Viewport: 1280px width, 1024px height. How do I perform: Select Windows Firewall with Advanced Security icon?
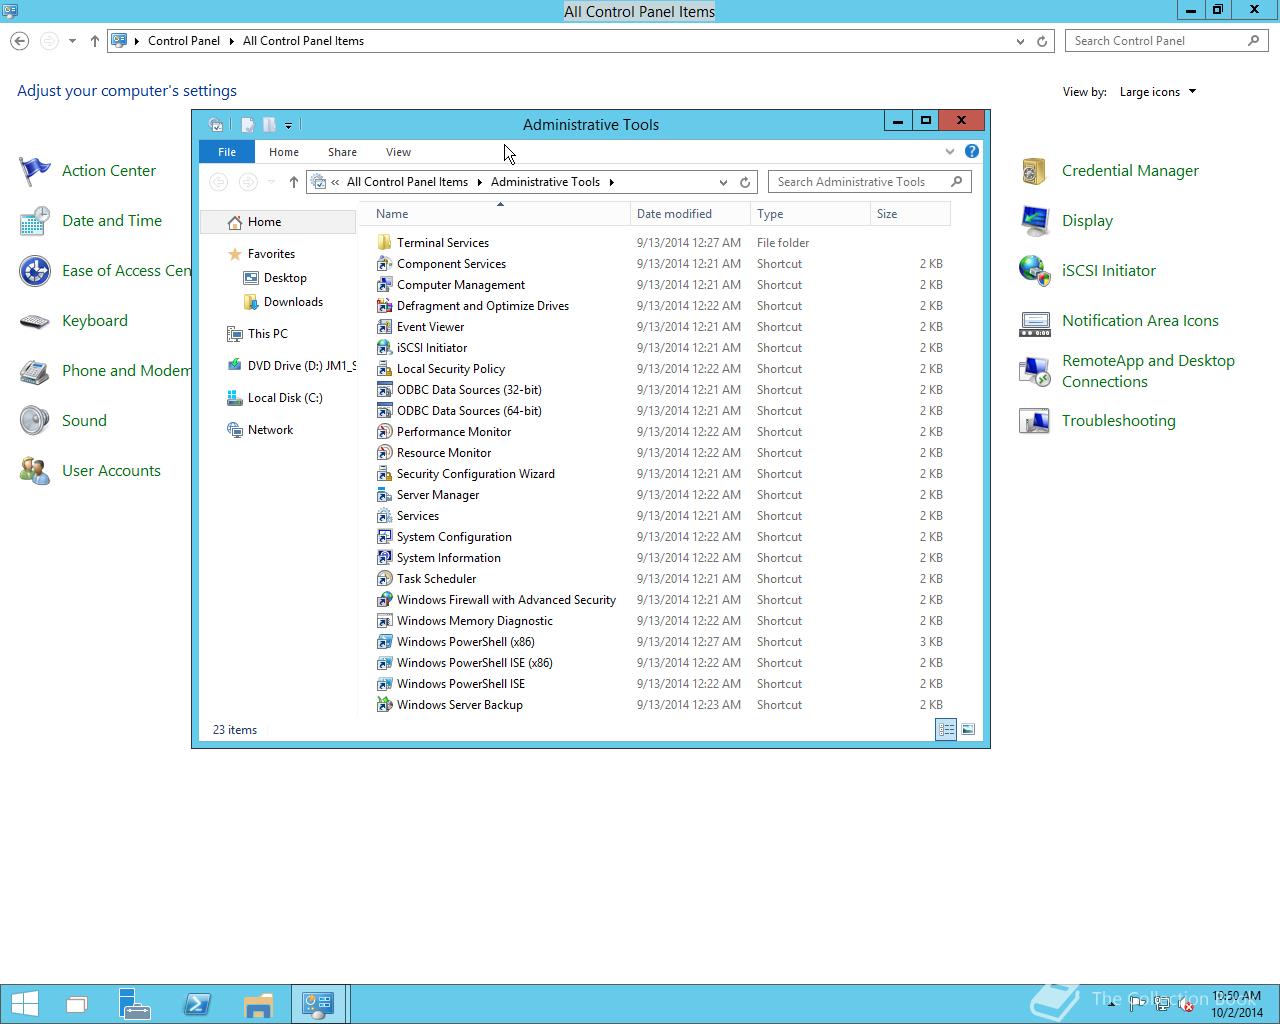384,600
